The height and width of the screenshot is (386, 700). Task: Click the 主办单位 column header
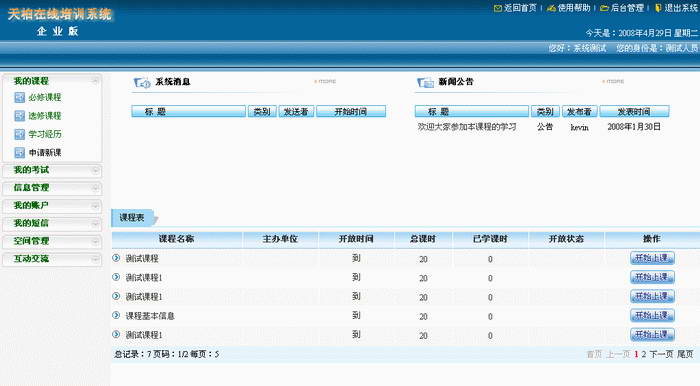(x=280, y=239)
